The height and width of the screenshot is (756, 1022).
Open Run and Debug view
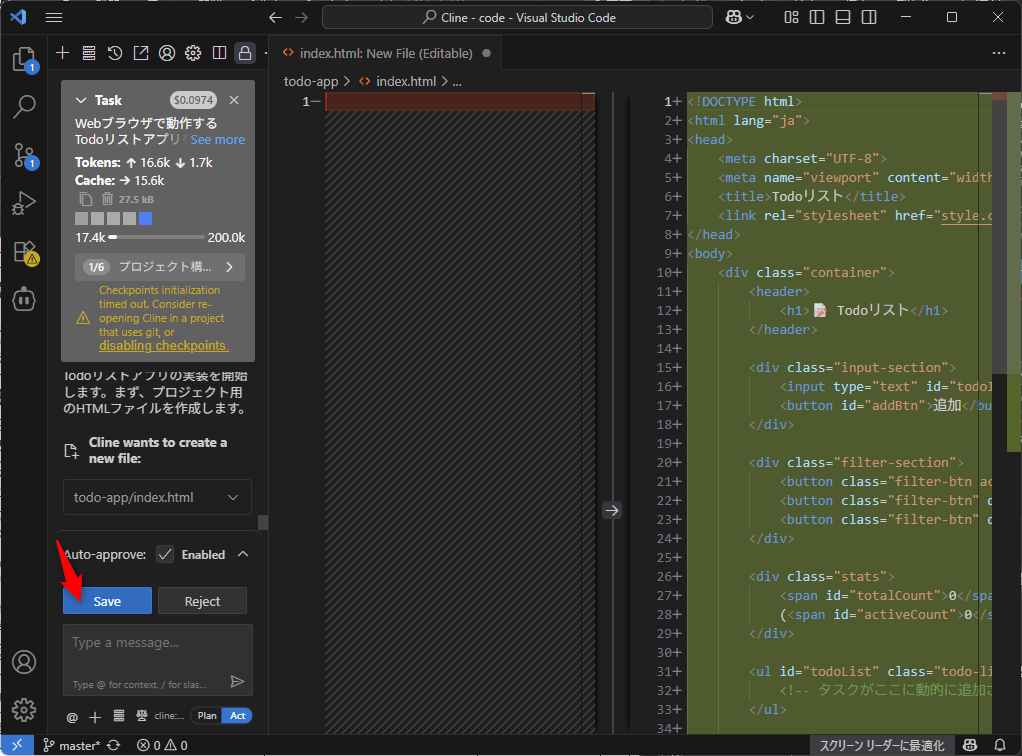pos(24,203)
